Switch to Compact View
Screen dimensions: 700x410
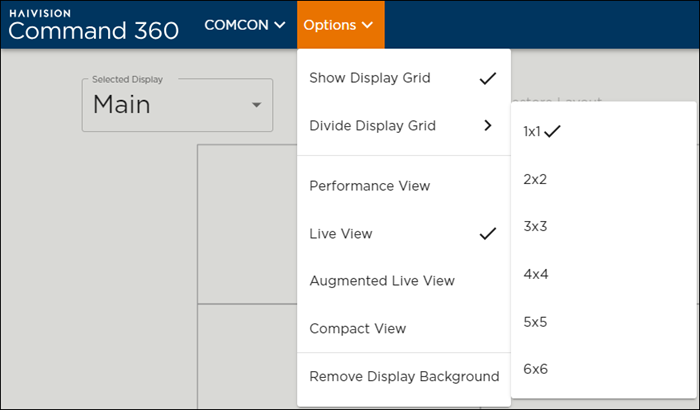[x=357, y=329]
